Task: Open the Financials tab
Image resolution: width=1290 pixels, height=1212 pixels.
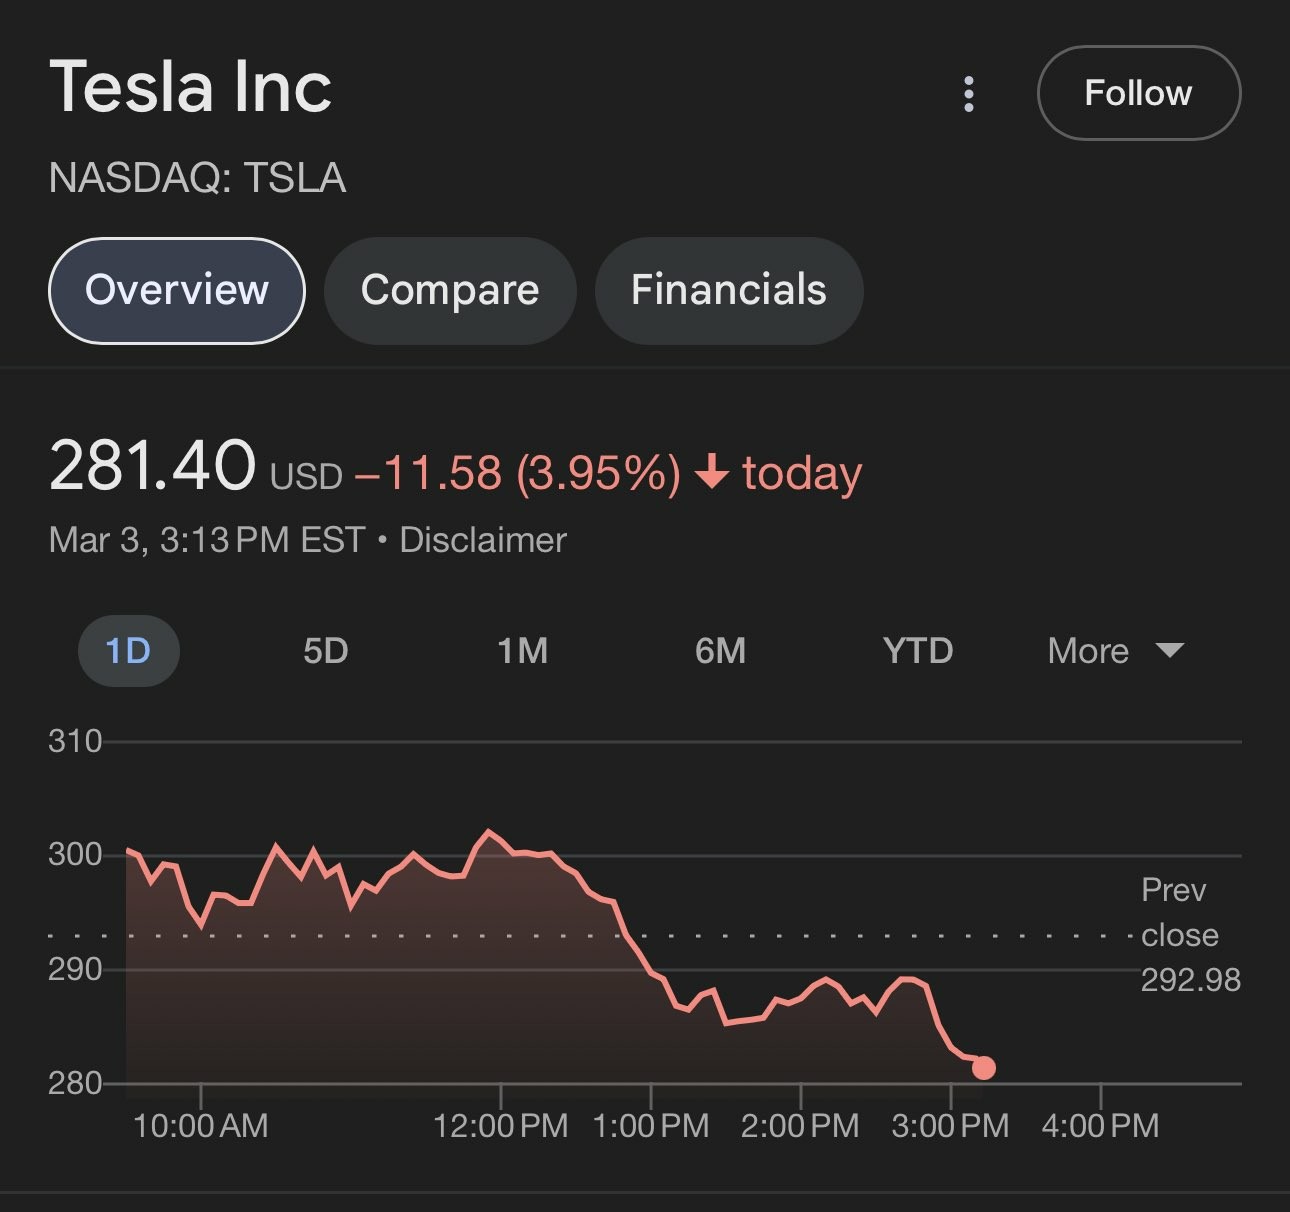Action: click(728, 290)
